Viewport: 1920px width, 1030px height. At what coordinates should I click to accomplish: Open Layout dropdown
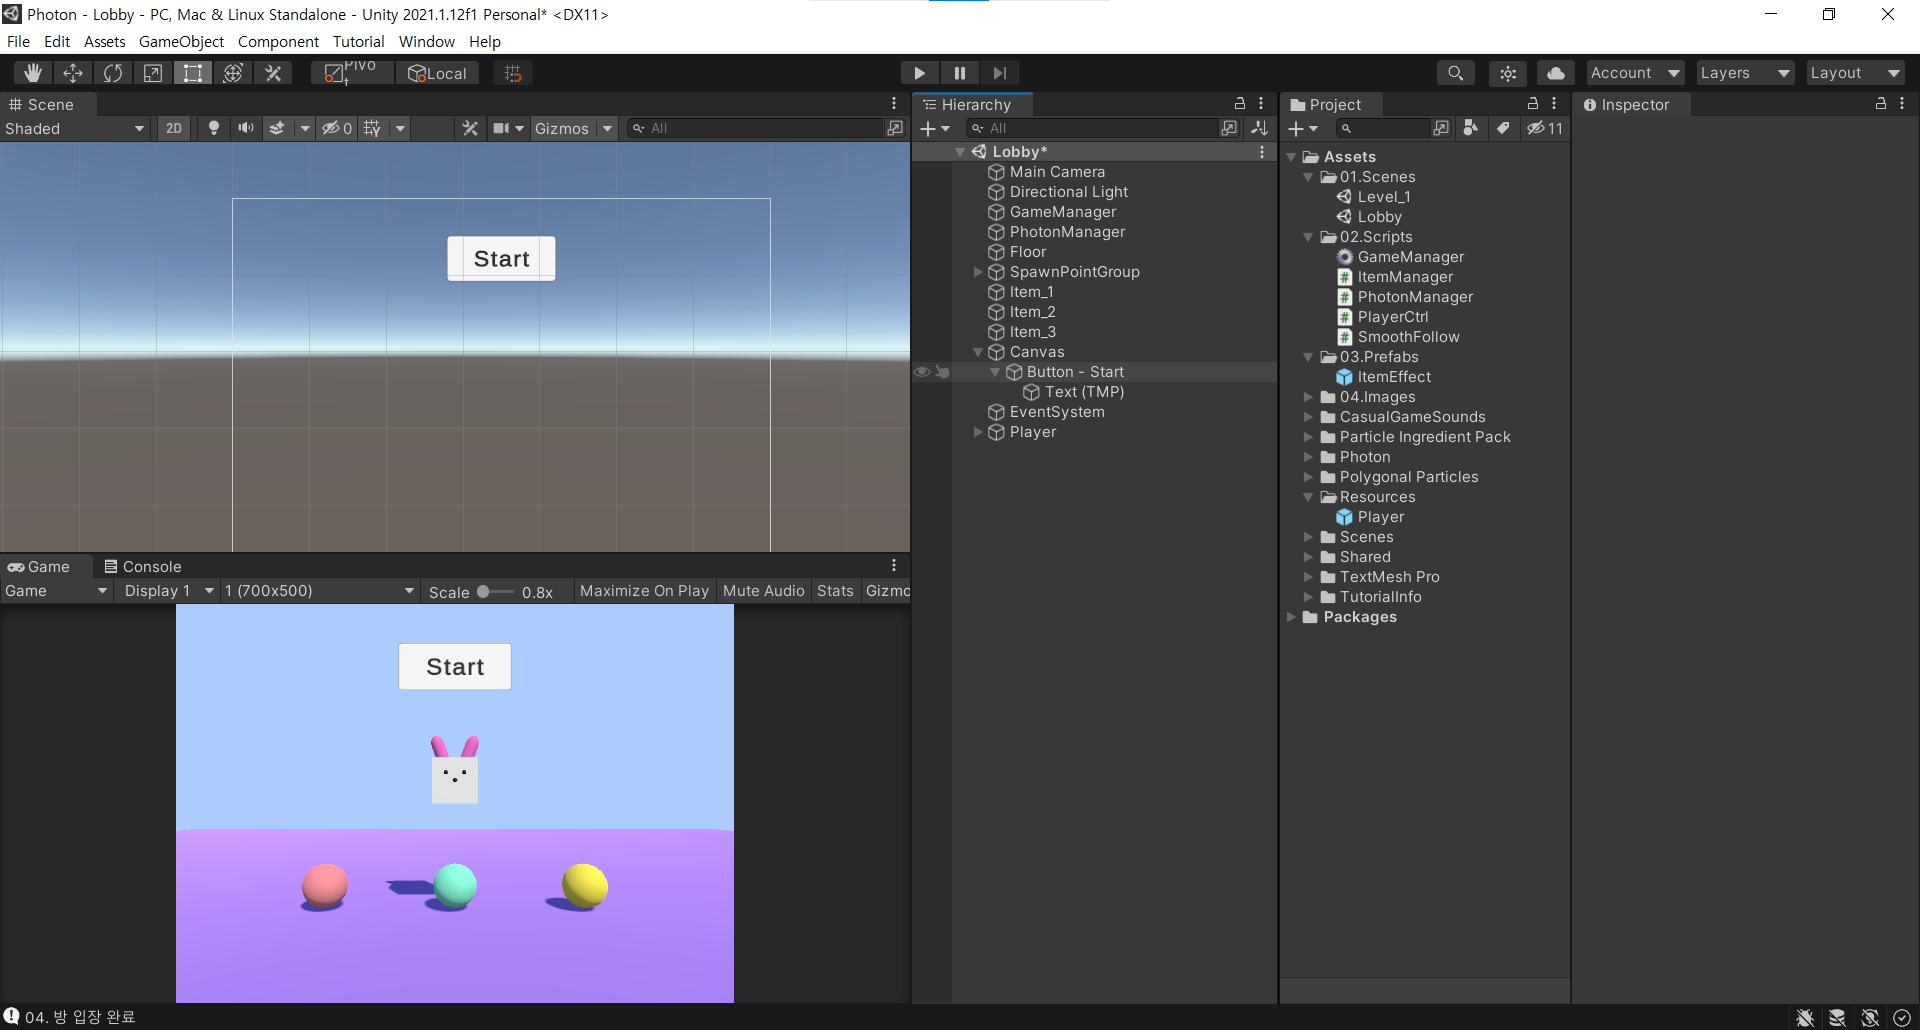[x=1855, y=73]
